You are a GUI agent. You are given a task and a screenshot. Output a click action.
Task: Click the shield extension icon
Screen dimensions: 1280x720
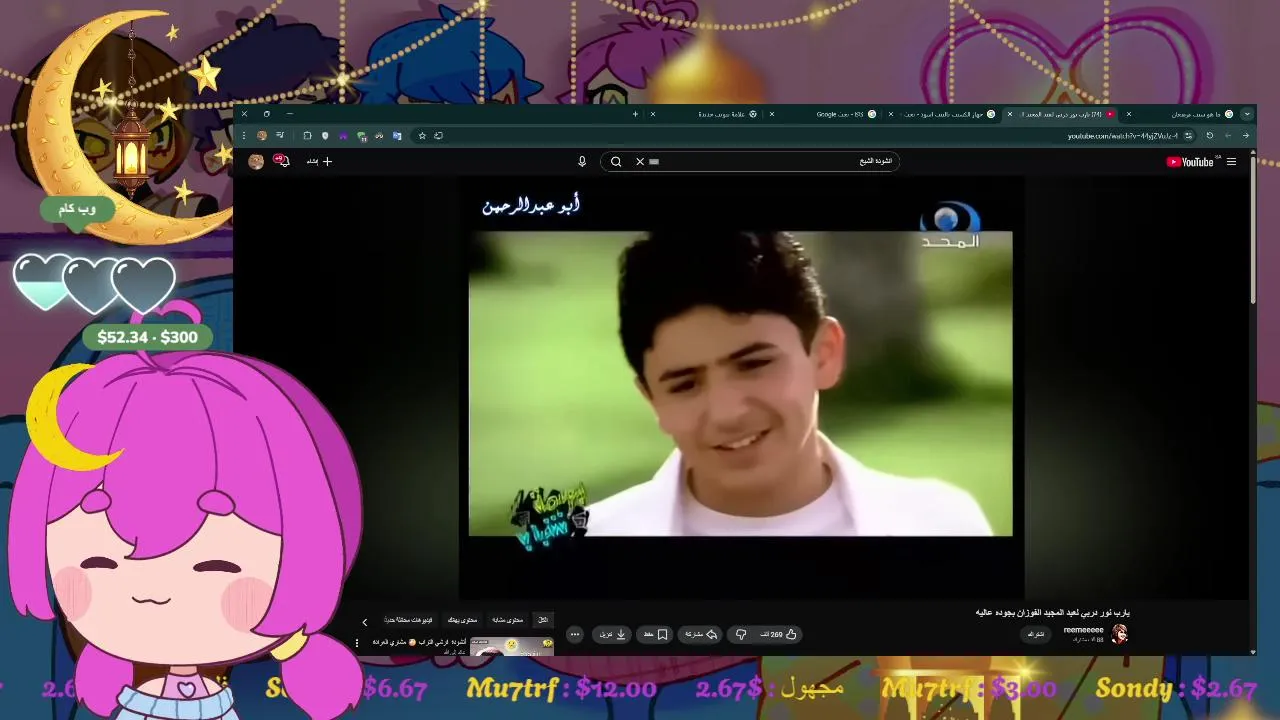pos(325,135)
